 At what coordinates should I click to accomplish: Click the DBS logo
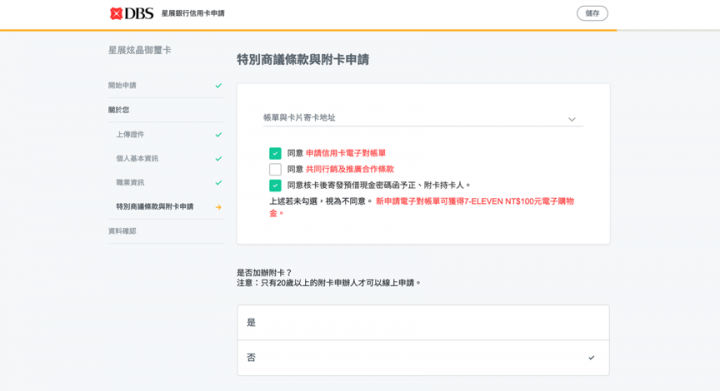(131, 13)
